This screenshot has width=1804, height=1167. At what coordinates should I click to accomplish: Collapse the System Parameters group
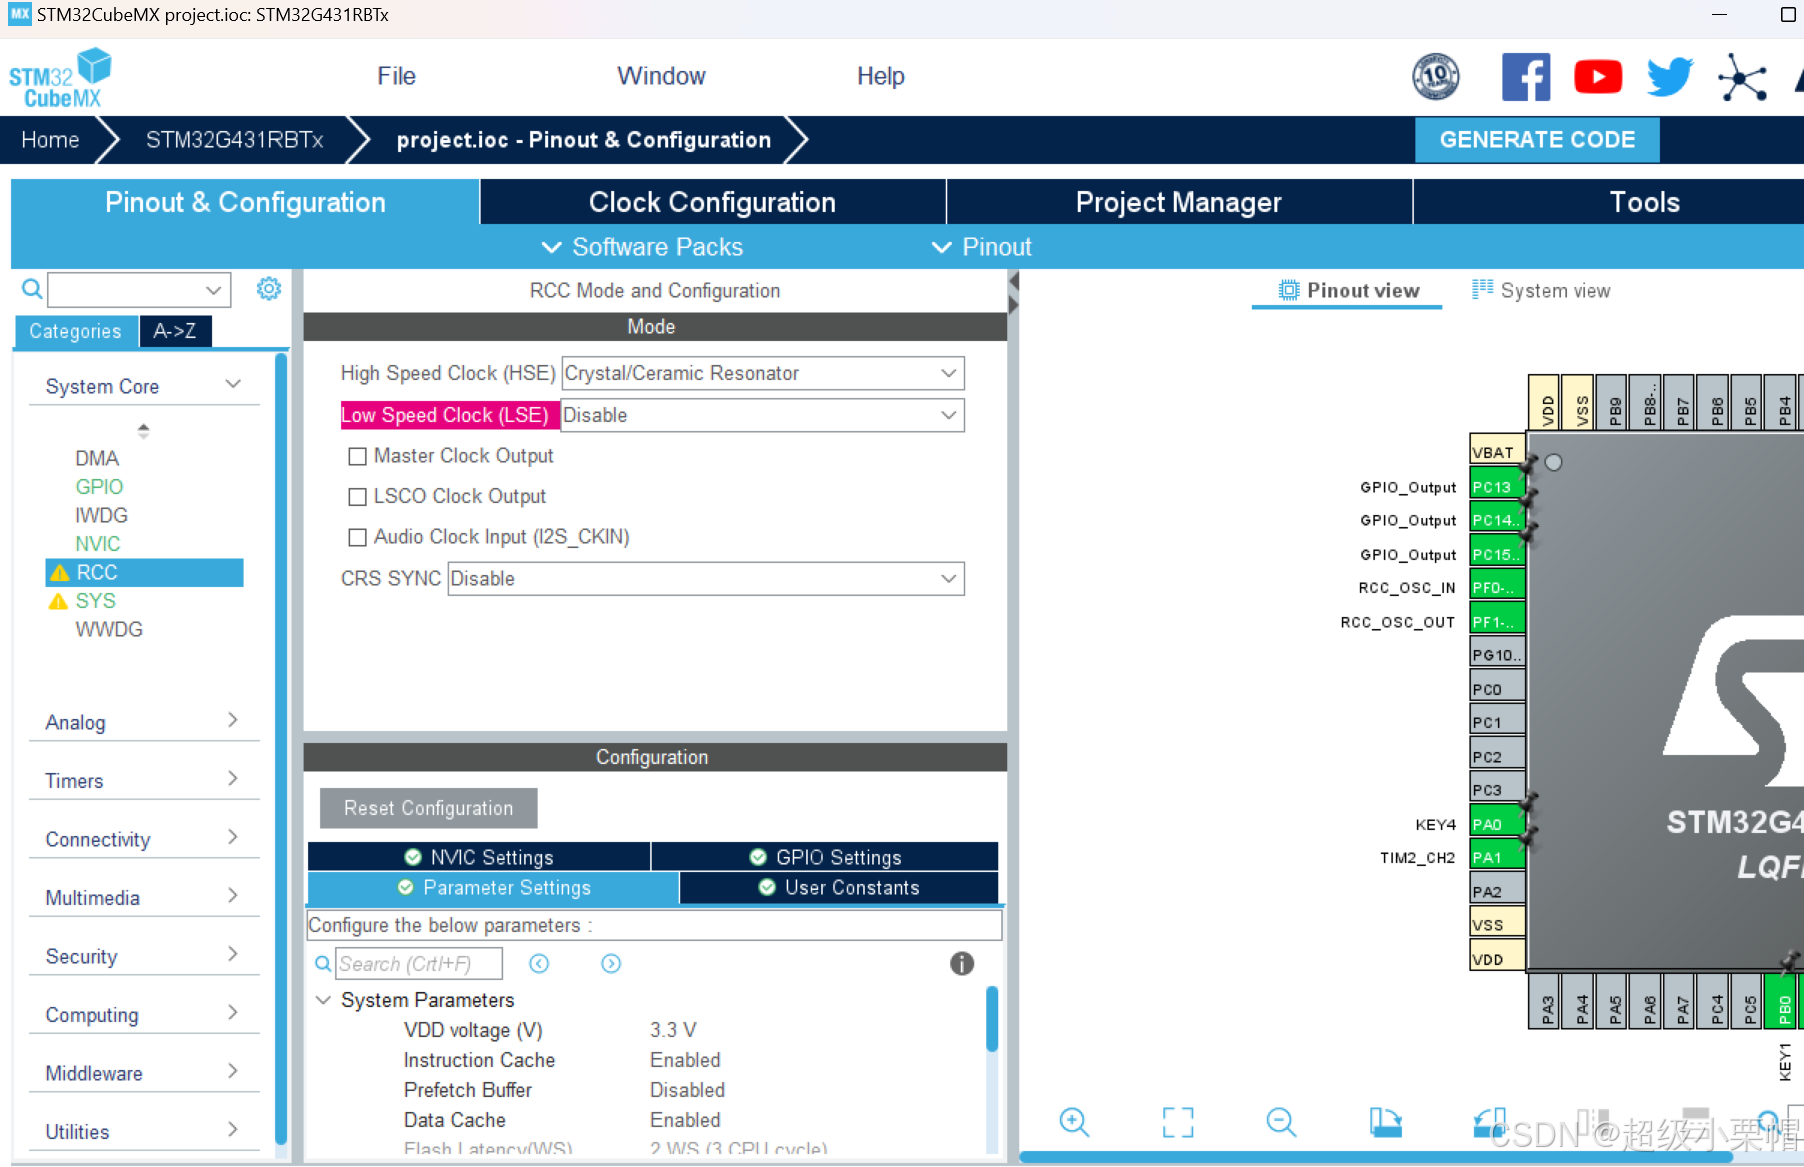point(323,1000)
